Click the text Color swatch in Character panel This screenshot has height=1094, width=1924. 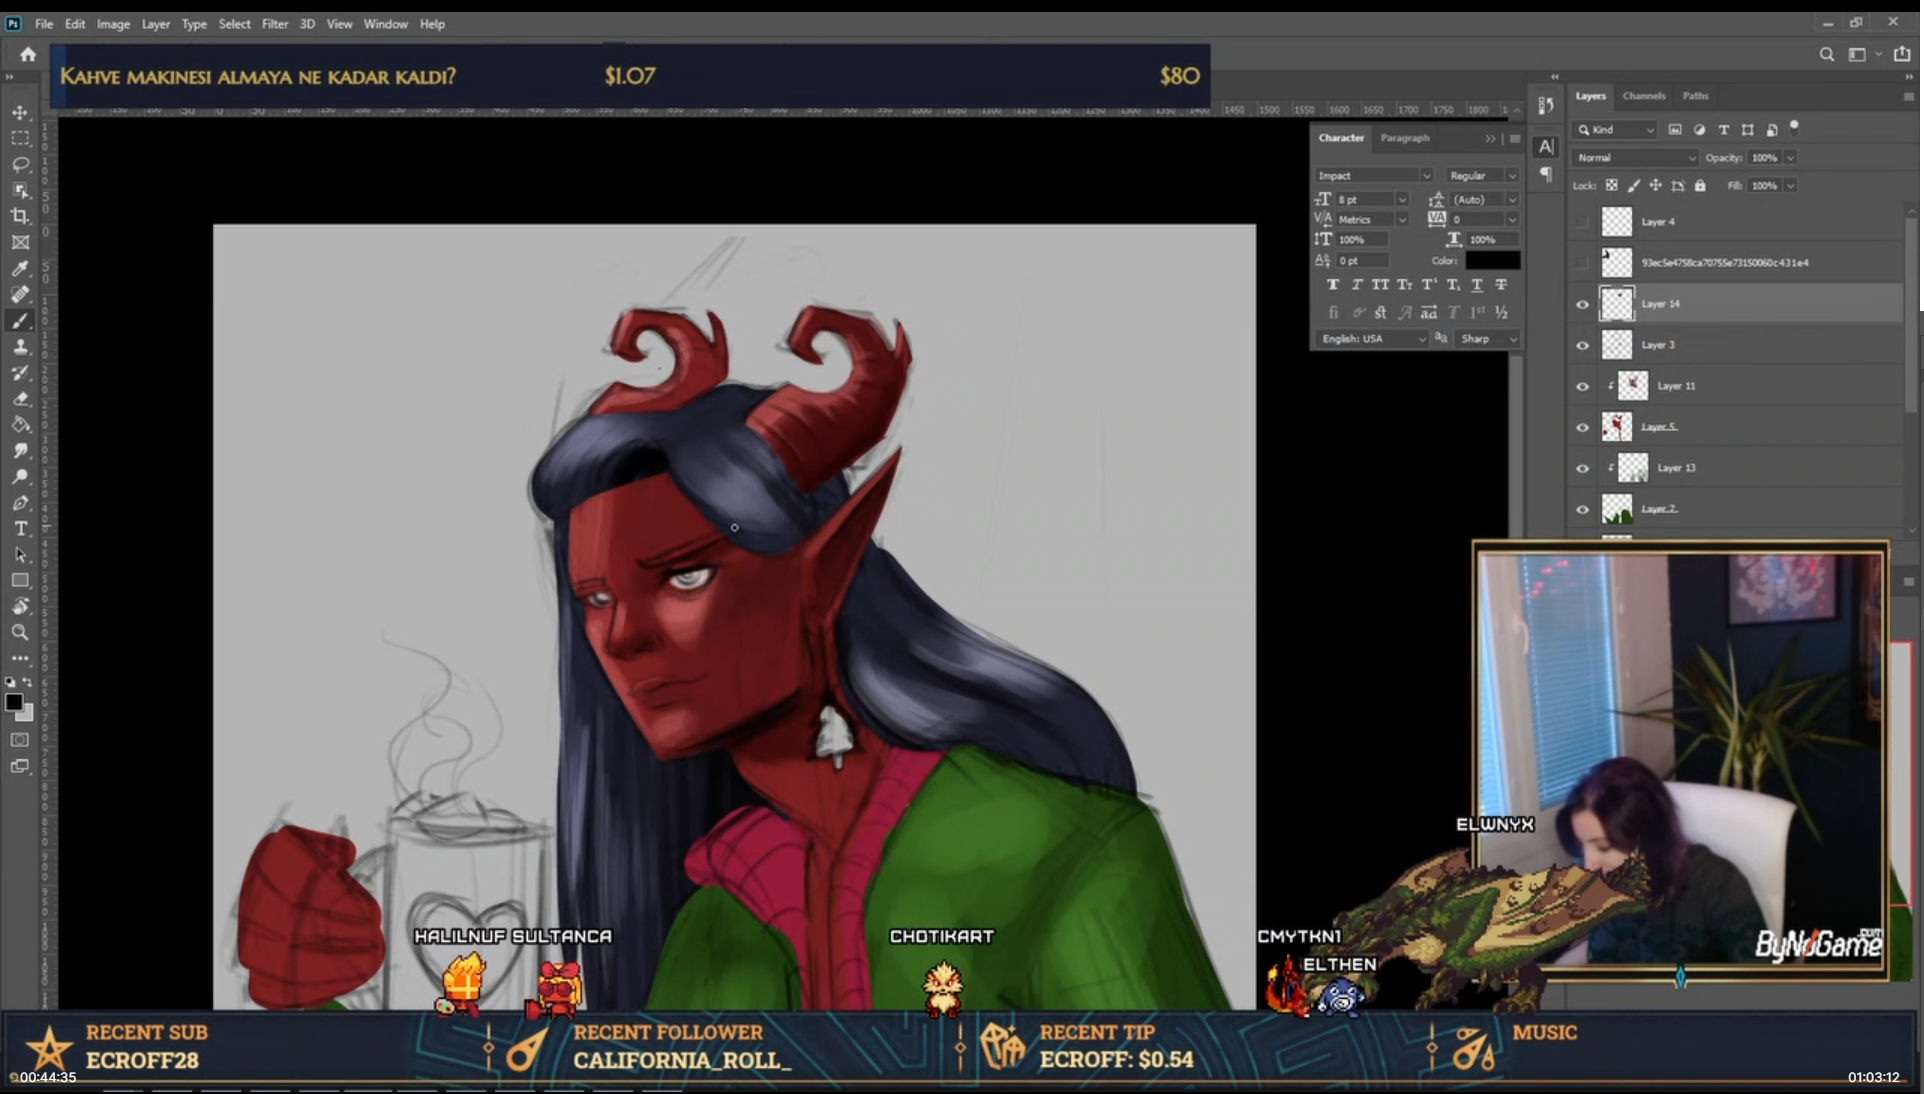tap(1493, 261)
